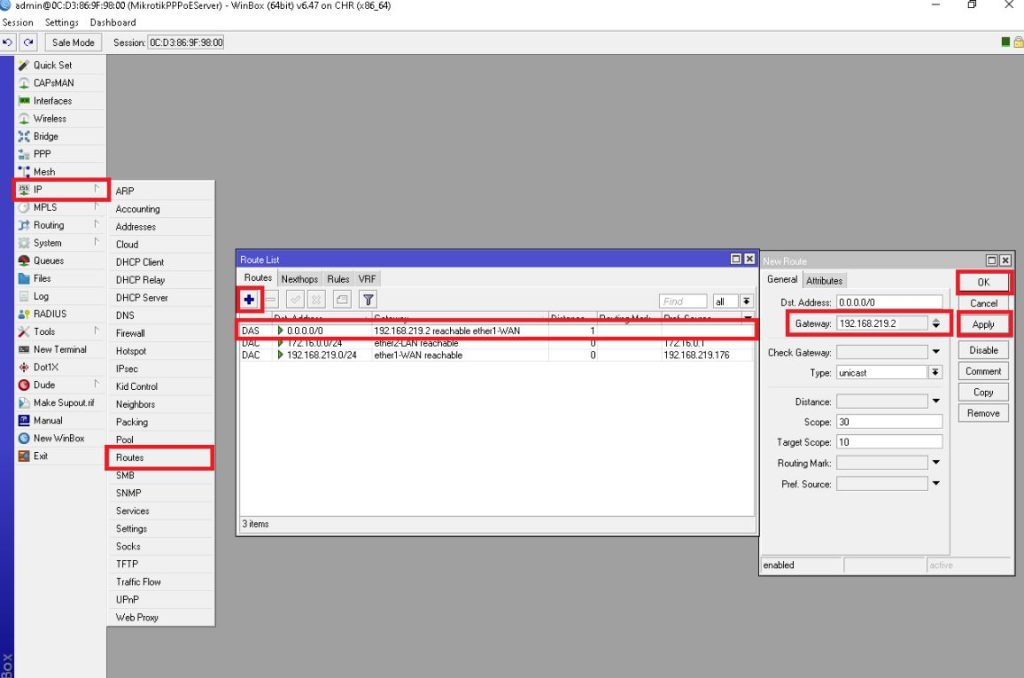Launch New Terminal from sidebar
The height and width of the screenshot is (678, 1024).
click(59, 349)
